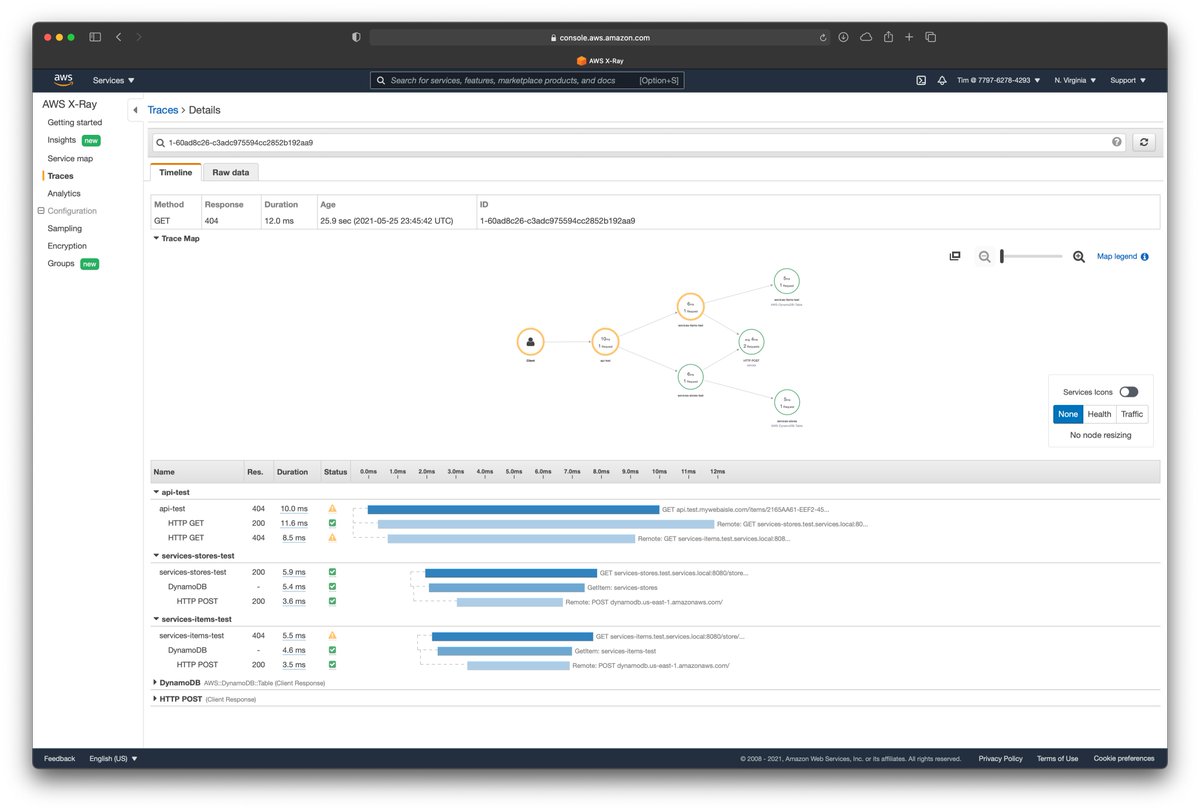
Task: Select Health node sizing option
Action: tap(1099, 414)
